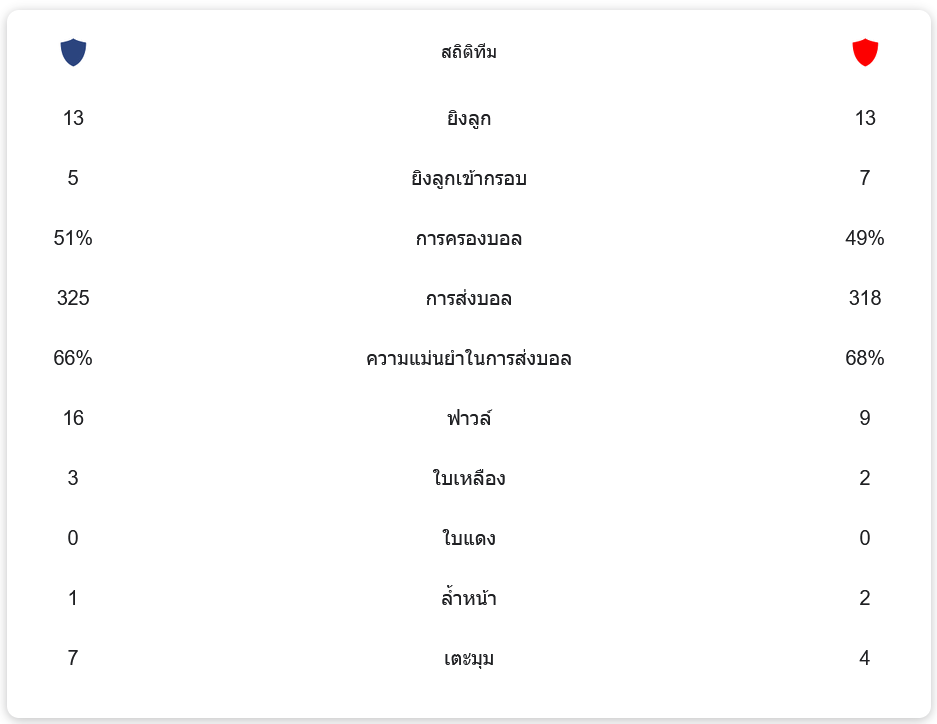937x724 pixels.
Task: Click the เตะมุม stat label
Action: (468, 659)
